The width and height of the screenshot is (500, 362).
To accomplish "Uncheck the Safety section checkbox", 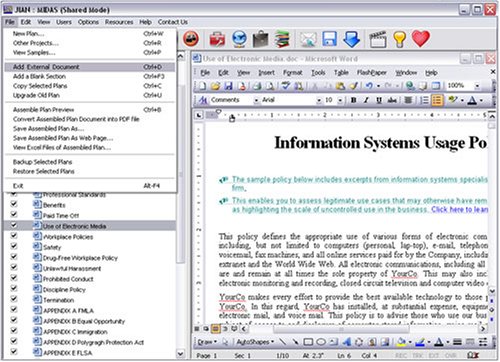I will 14,246.
